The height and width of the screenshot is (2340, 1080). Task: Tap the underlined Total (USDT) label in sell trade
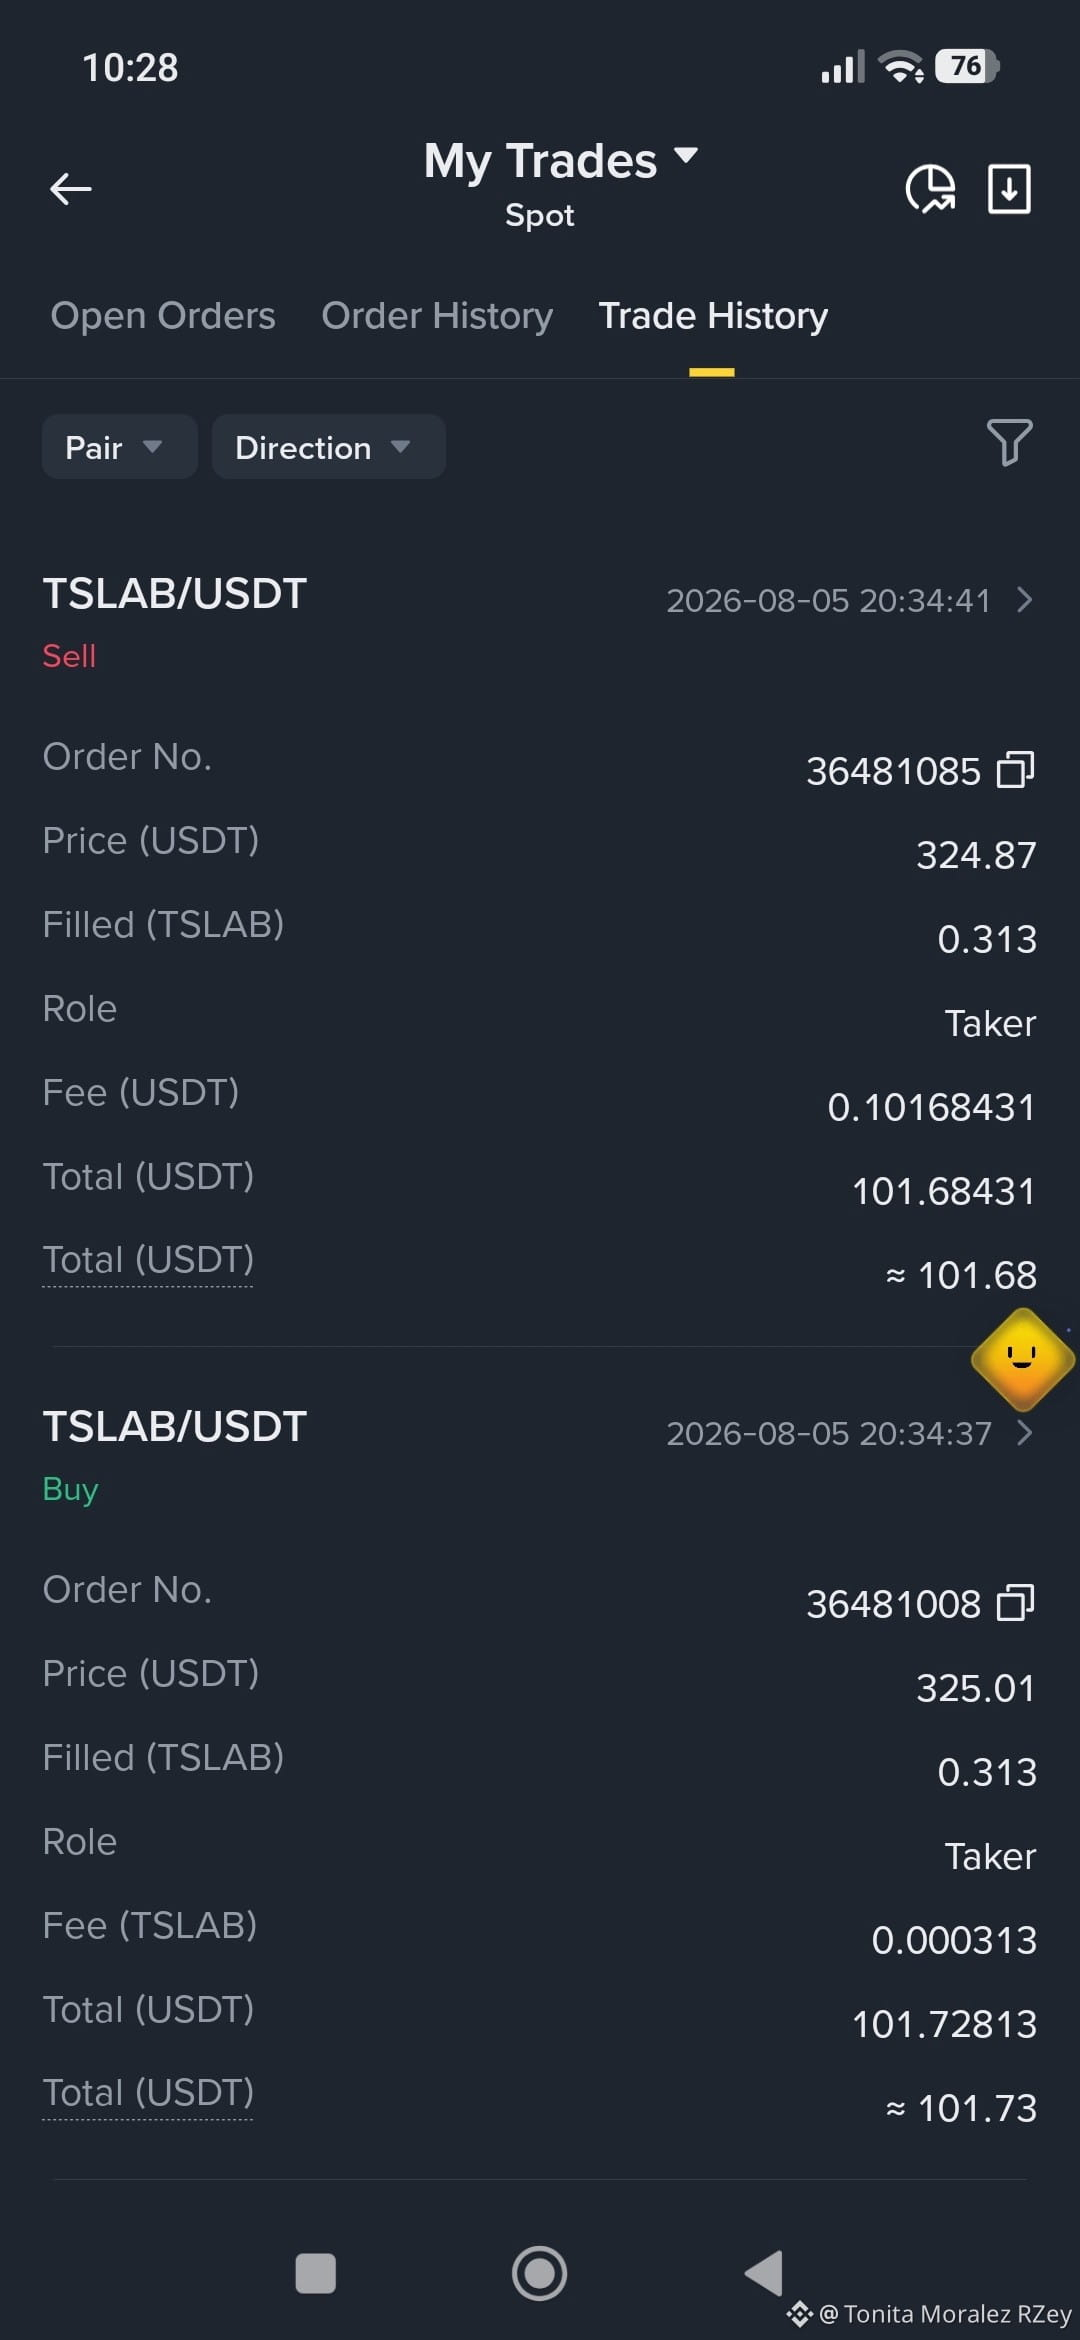point(148,1261)
